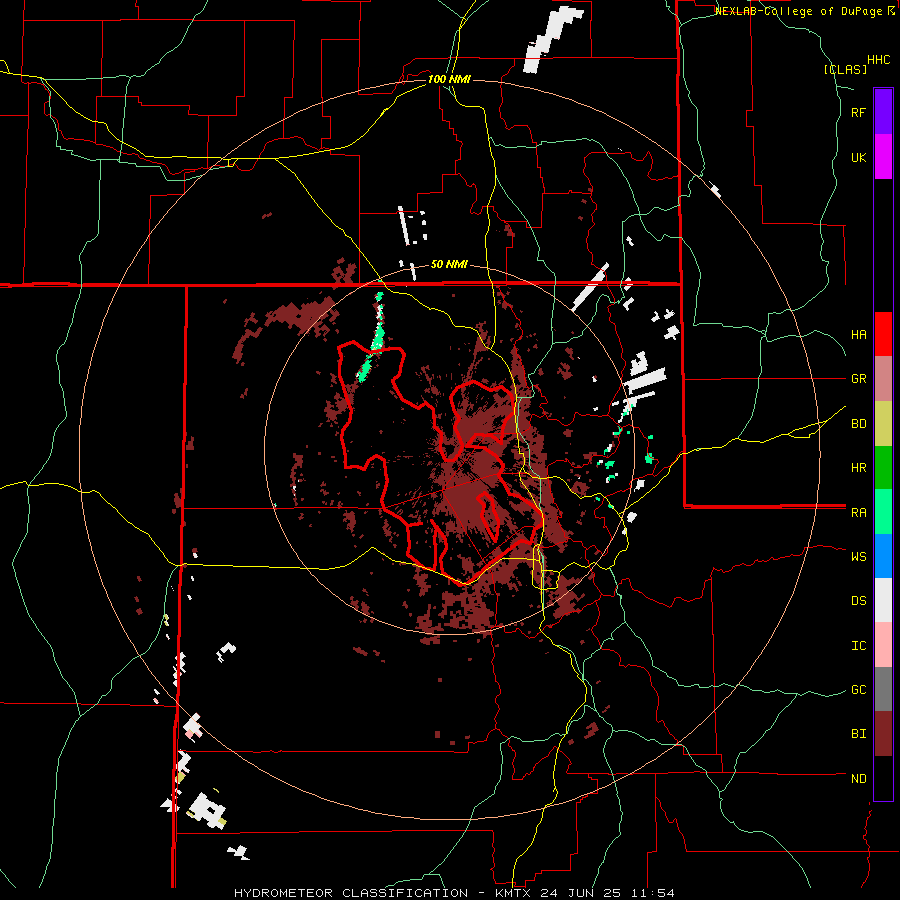Click the light pink IC legend swatch

coord(883,645)
